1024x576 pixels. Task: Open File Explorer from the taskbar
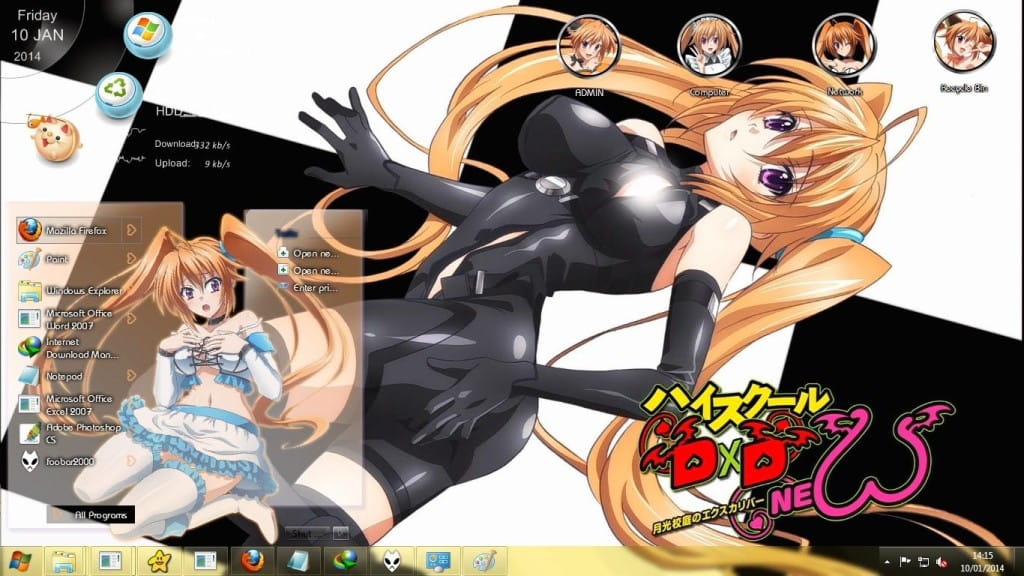coord(64,561)
